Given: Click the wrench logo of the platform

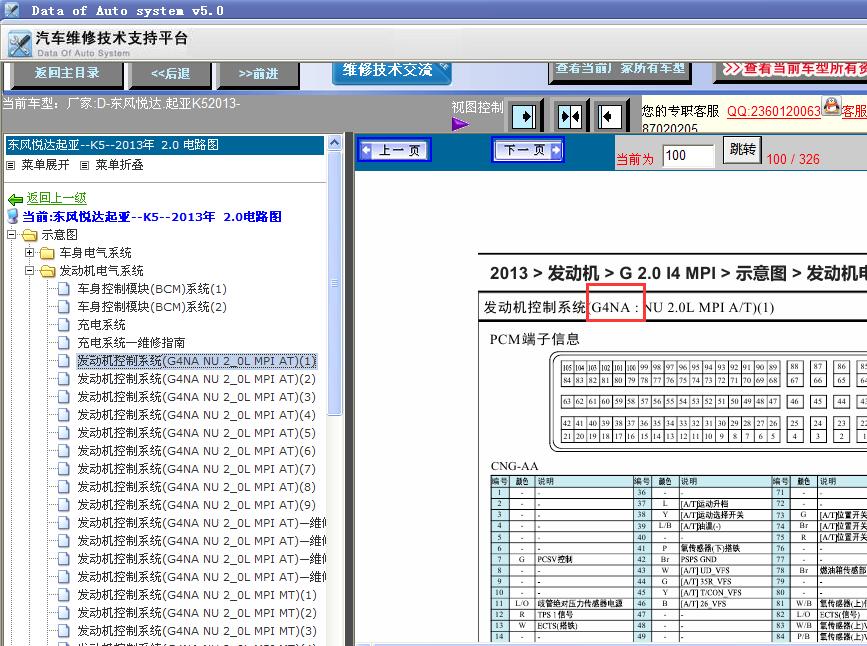Looking at the screenshot, I should tap(20, 44).
